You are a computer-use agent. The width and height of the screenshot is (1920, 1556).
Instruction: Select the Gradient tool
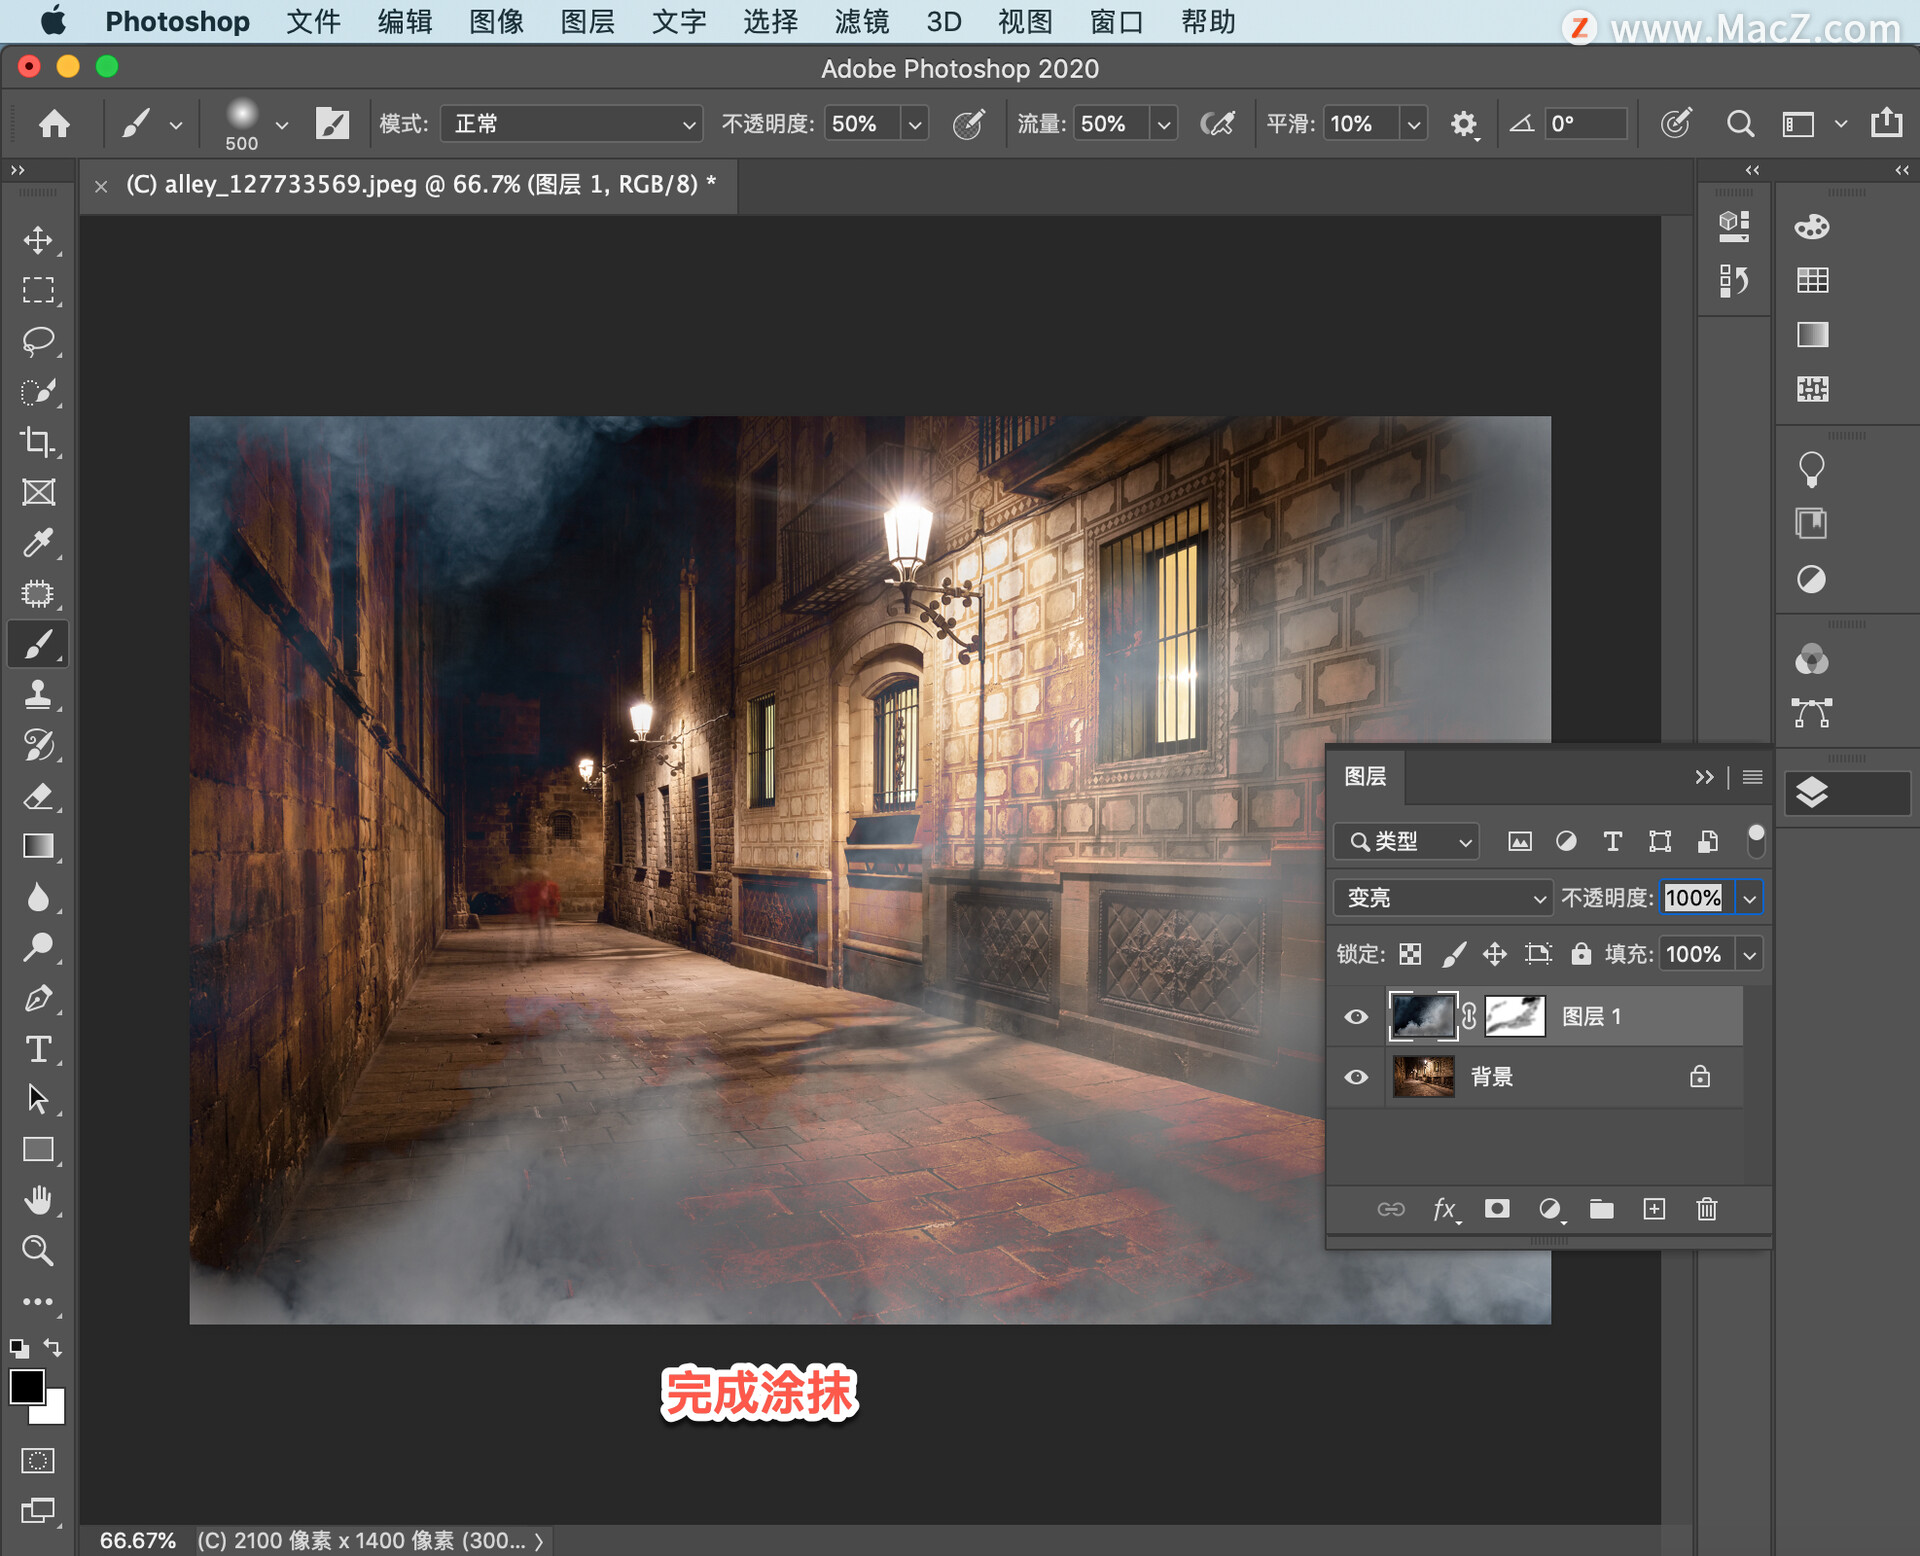[38, 846]
